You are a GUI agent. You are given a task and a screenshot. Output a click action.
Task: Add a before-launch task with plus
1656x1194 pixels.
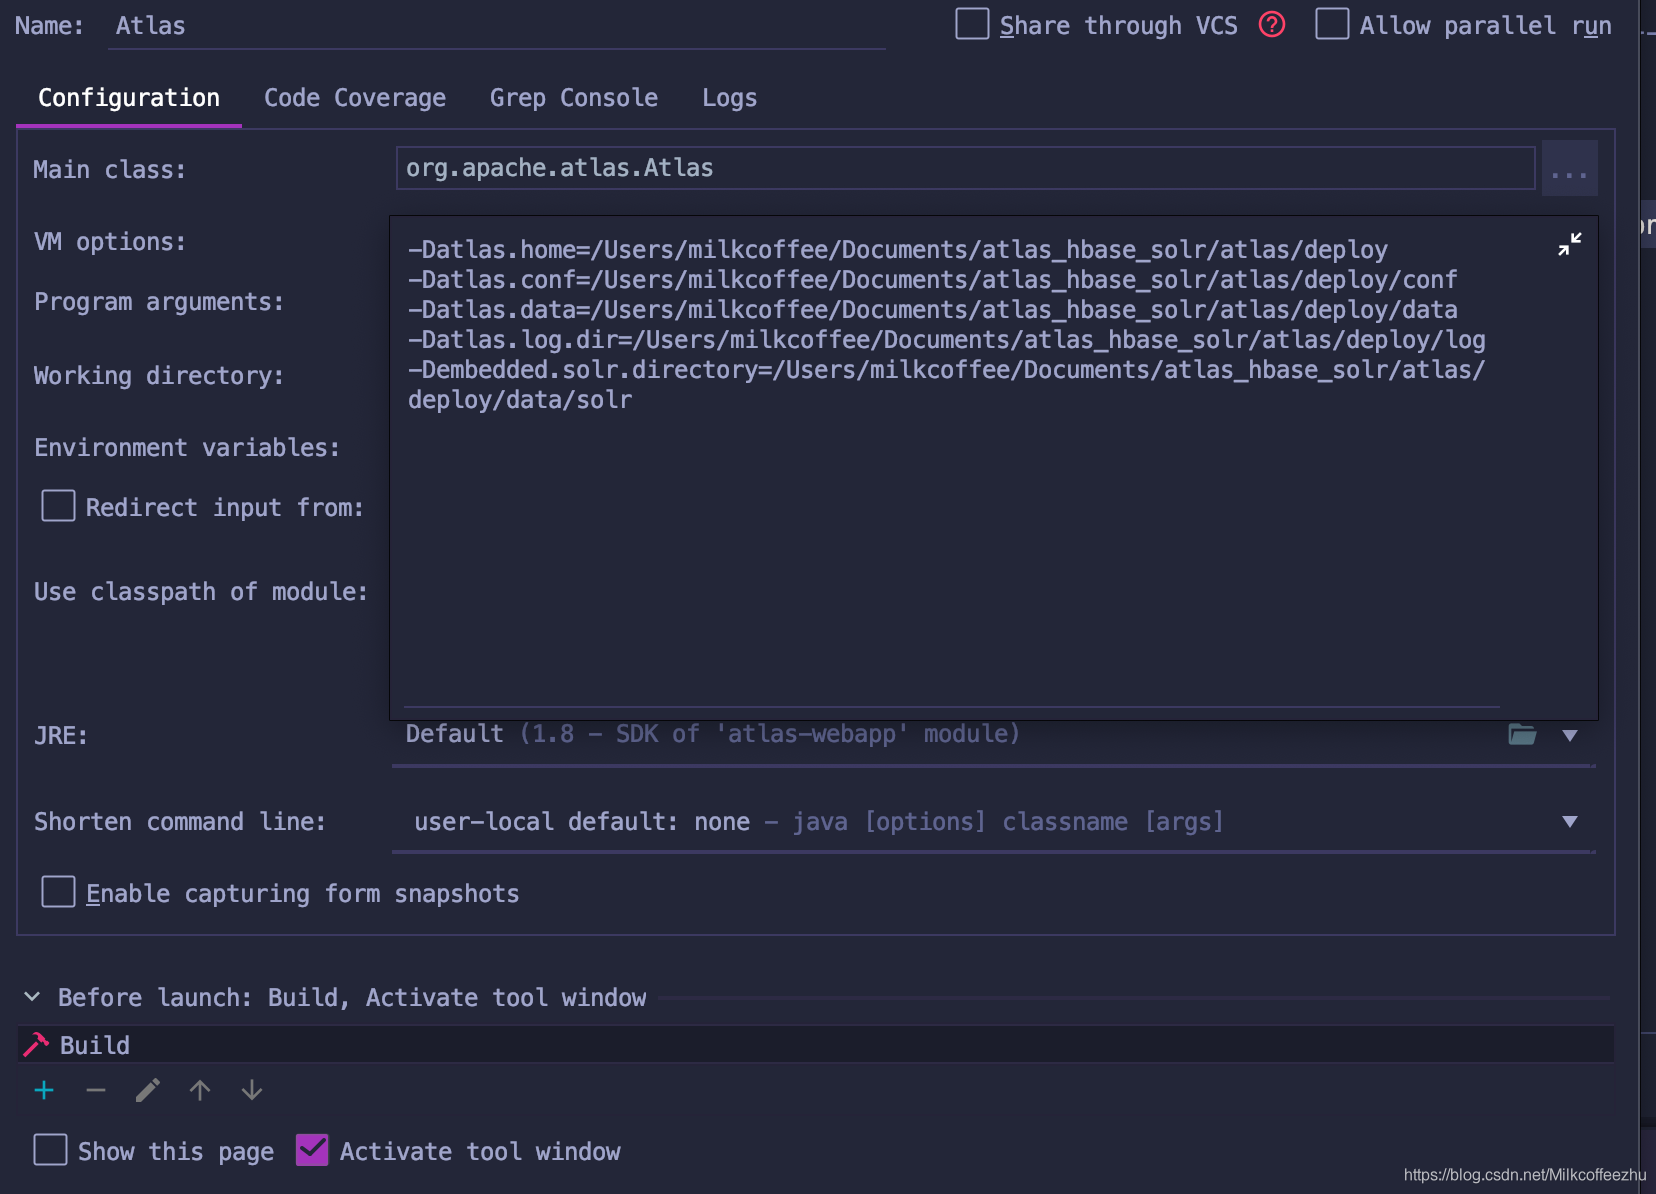(x=44, y=1090)
